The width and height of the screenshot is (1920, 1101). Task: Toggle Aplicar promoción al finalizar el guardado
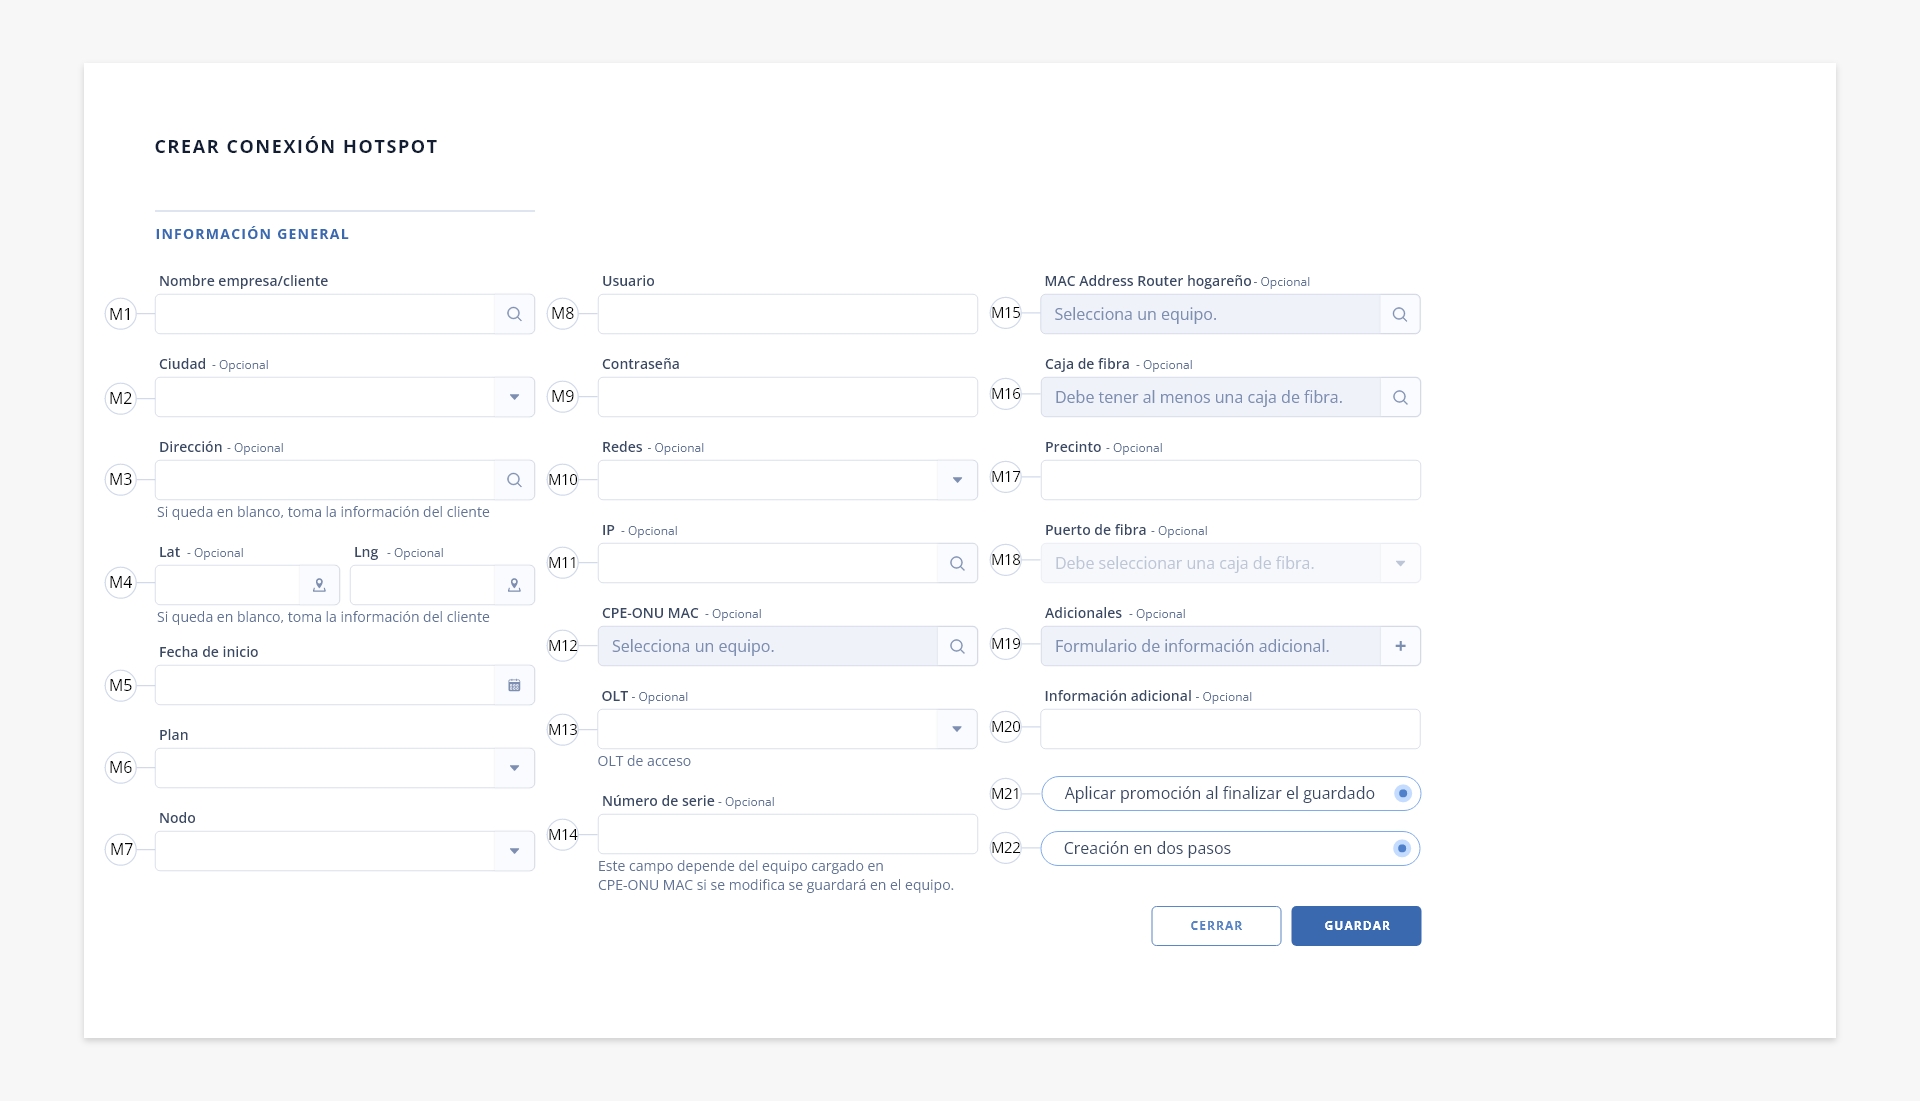[x=1403, y=793]
